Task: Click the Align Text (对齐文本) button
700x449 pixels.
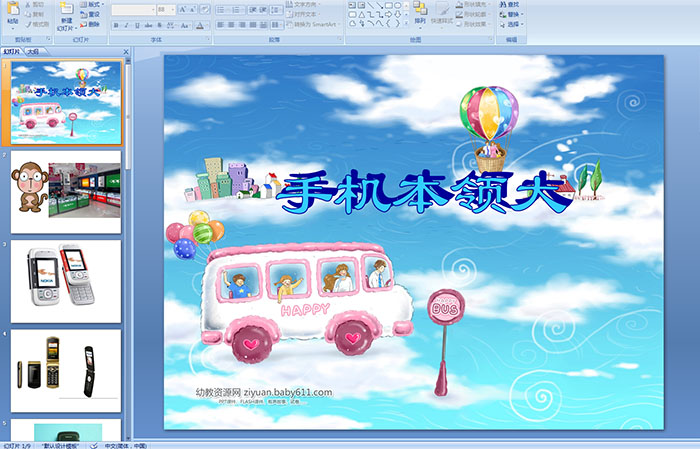Action: [x=305, y=14]
